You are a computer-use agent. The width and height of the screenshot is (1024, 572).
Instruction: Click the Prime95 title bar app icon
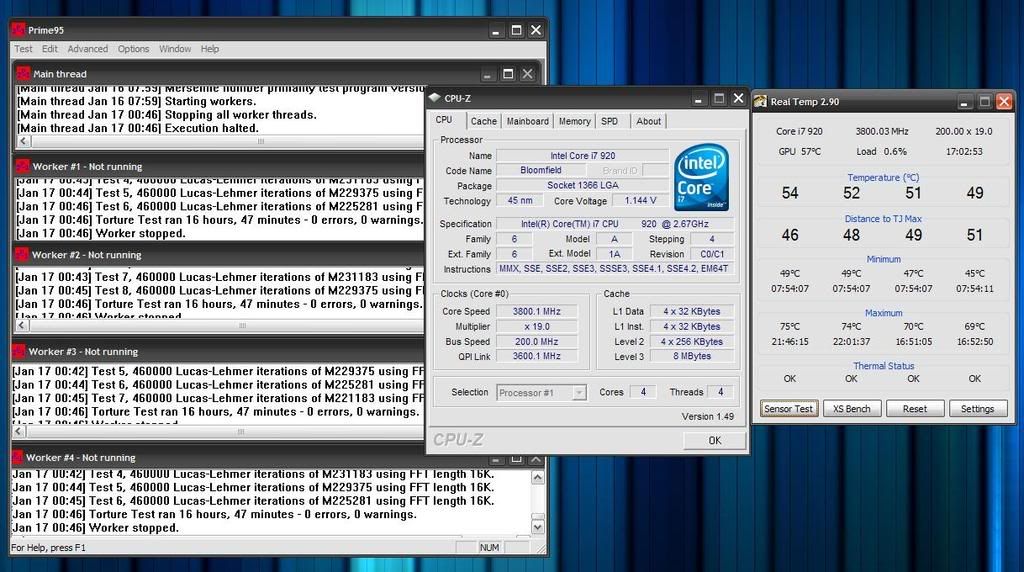click(19, 30)
